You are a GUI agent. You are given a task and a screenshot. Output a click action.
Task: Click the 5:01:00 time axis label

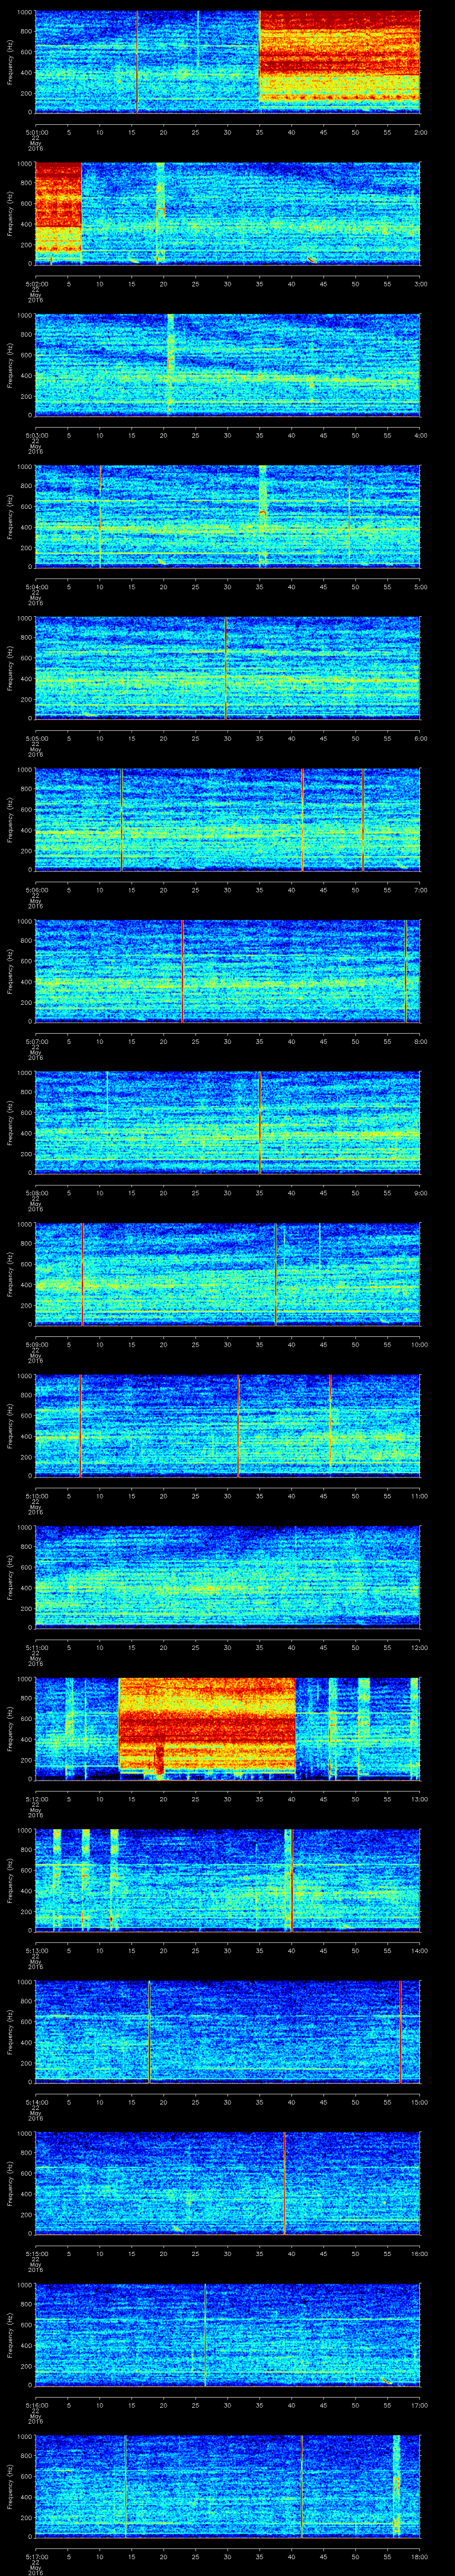36,132
